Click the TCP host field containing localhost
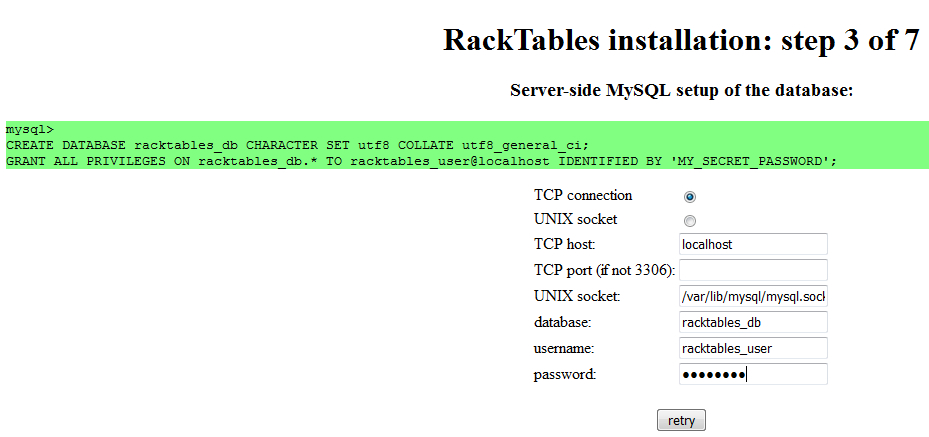The image size is (929, 437). pyautogui.click(x=753, y=244)
